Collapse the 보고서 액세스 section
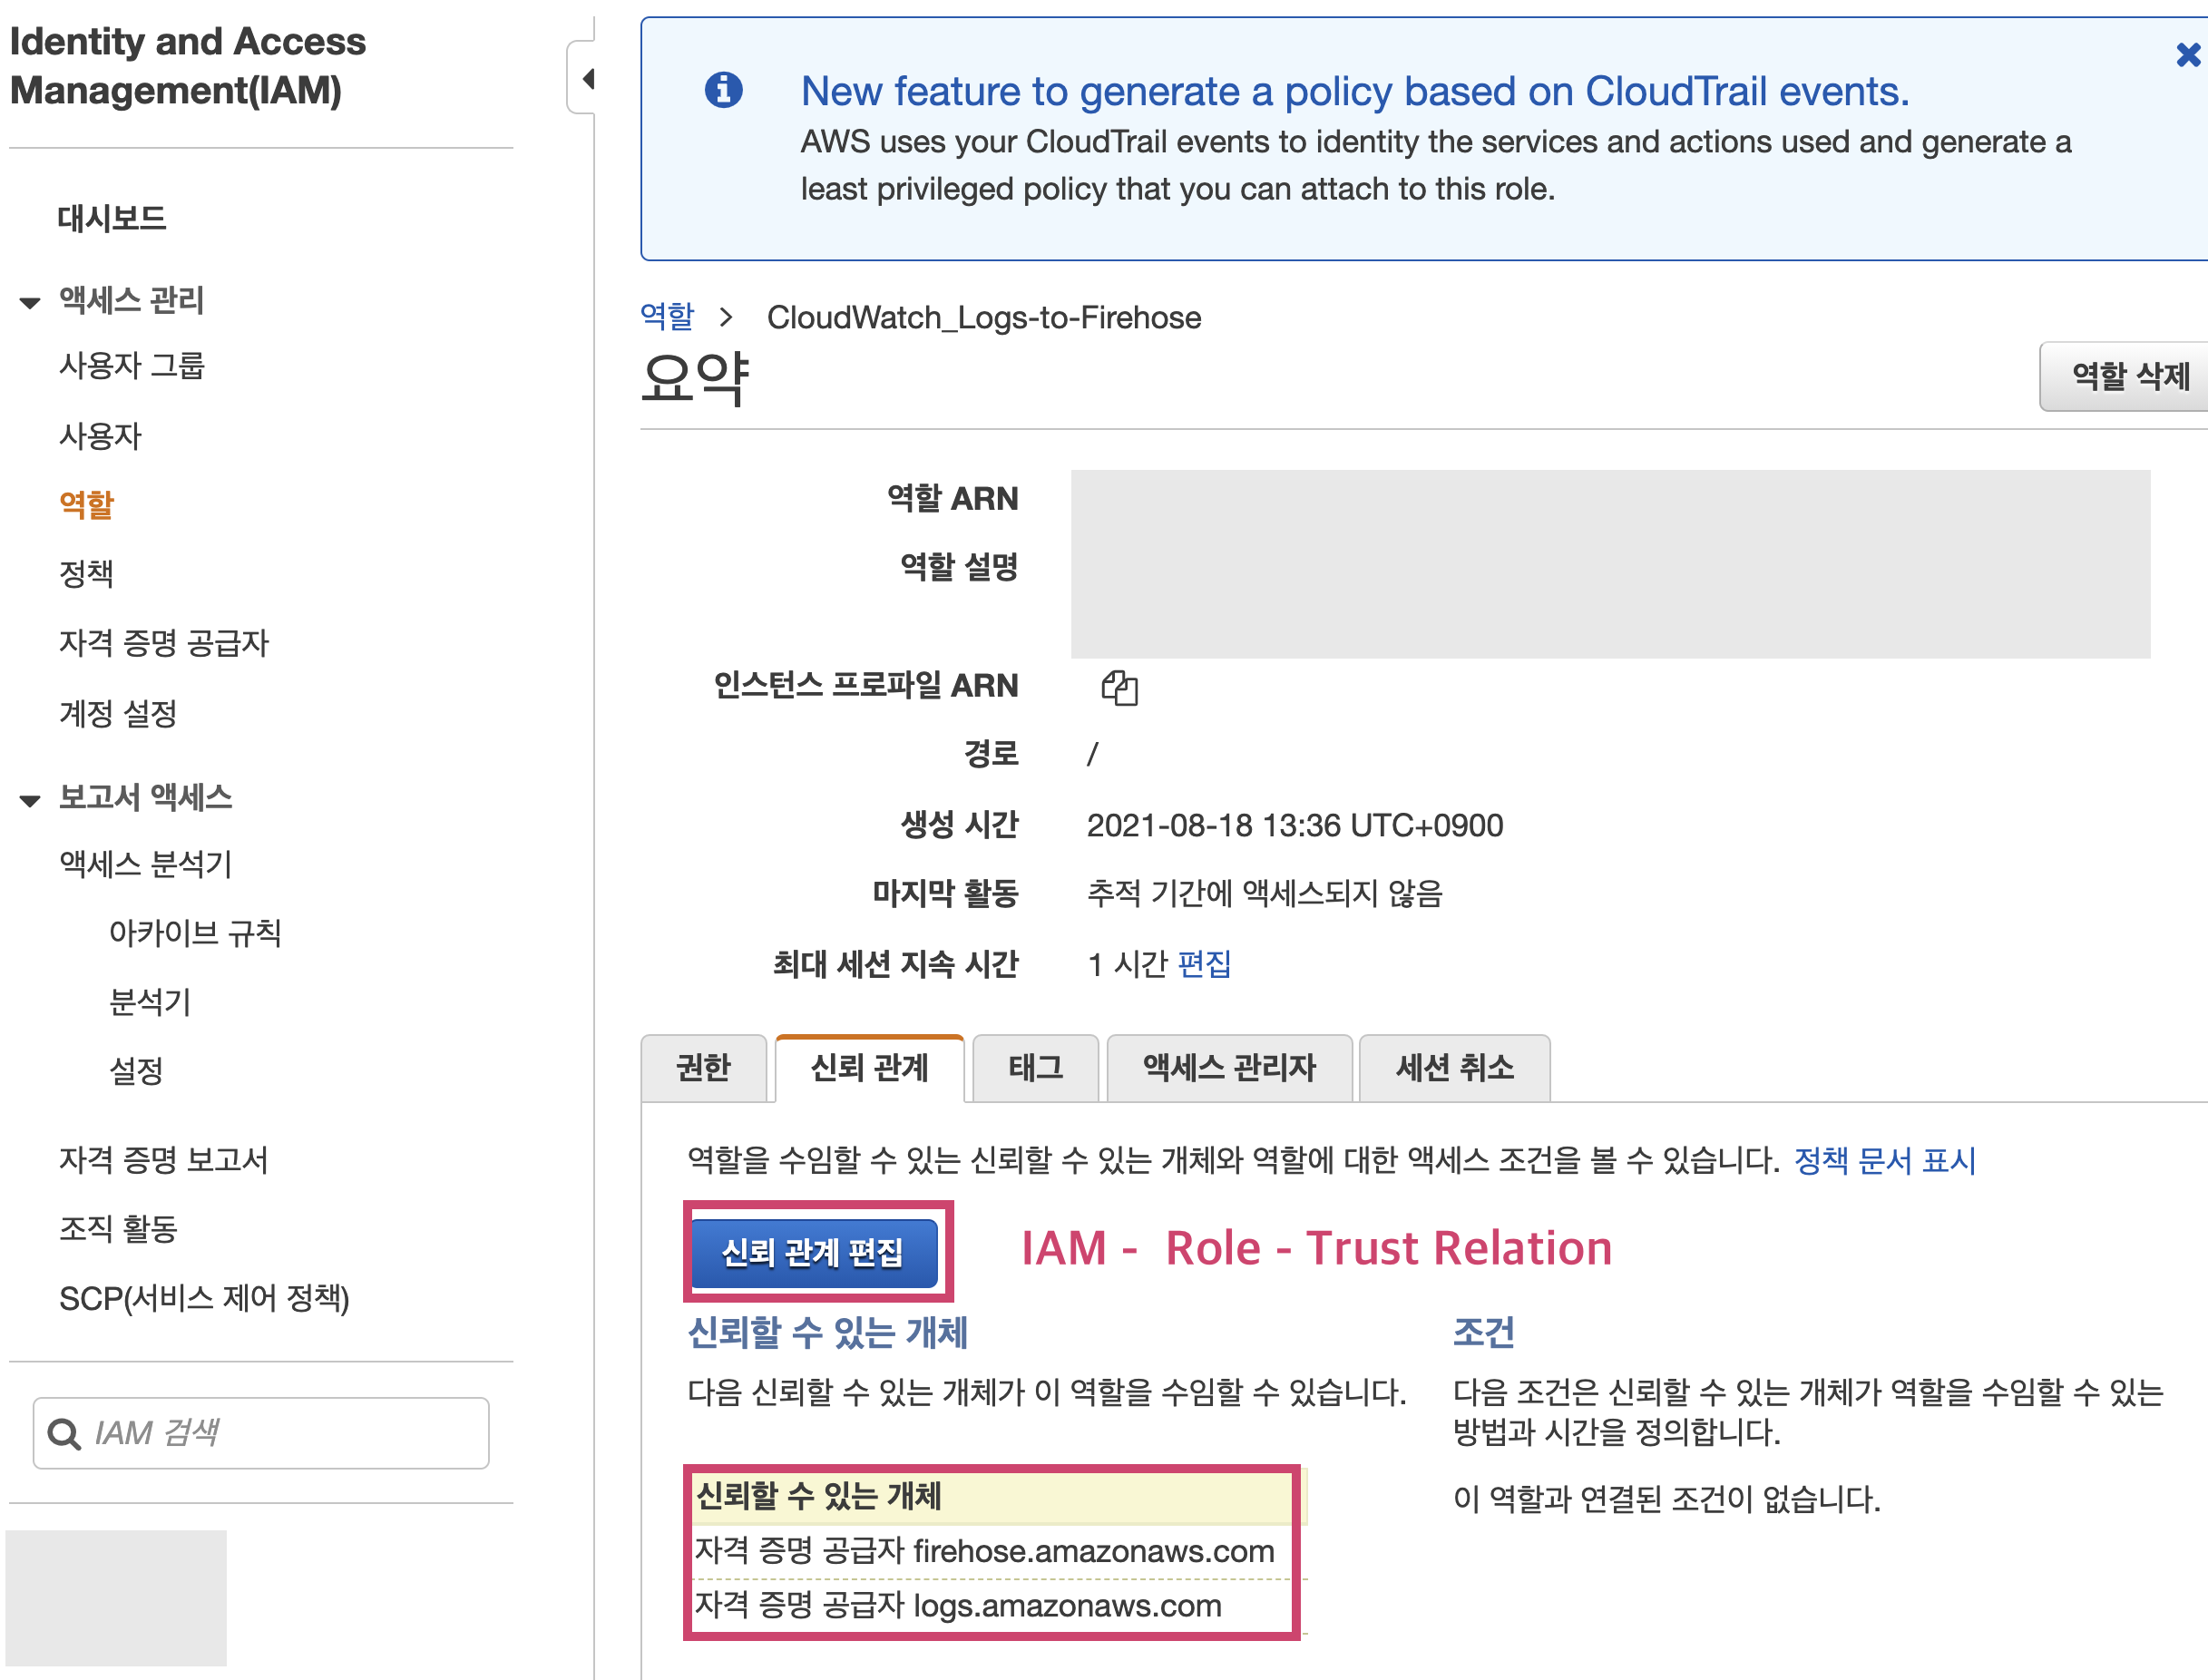 [x=30, y=800]
